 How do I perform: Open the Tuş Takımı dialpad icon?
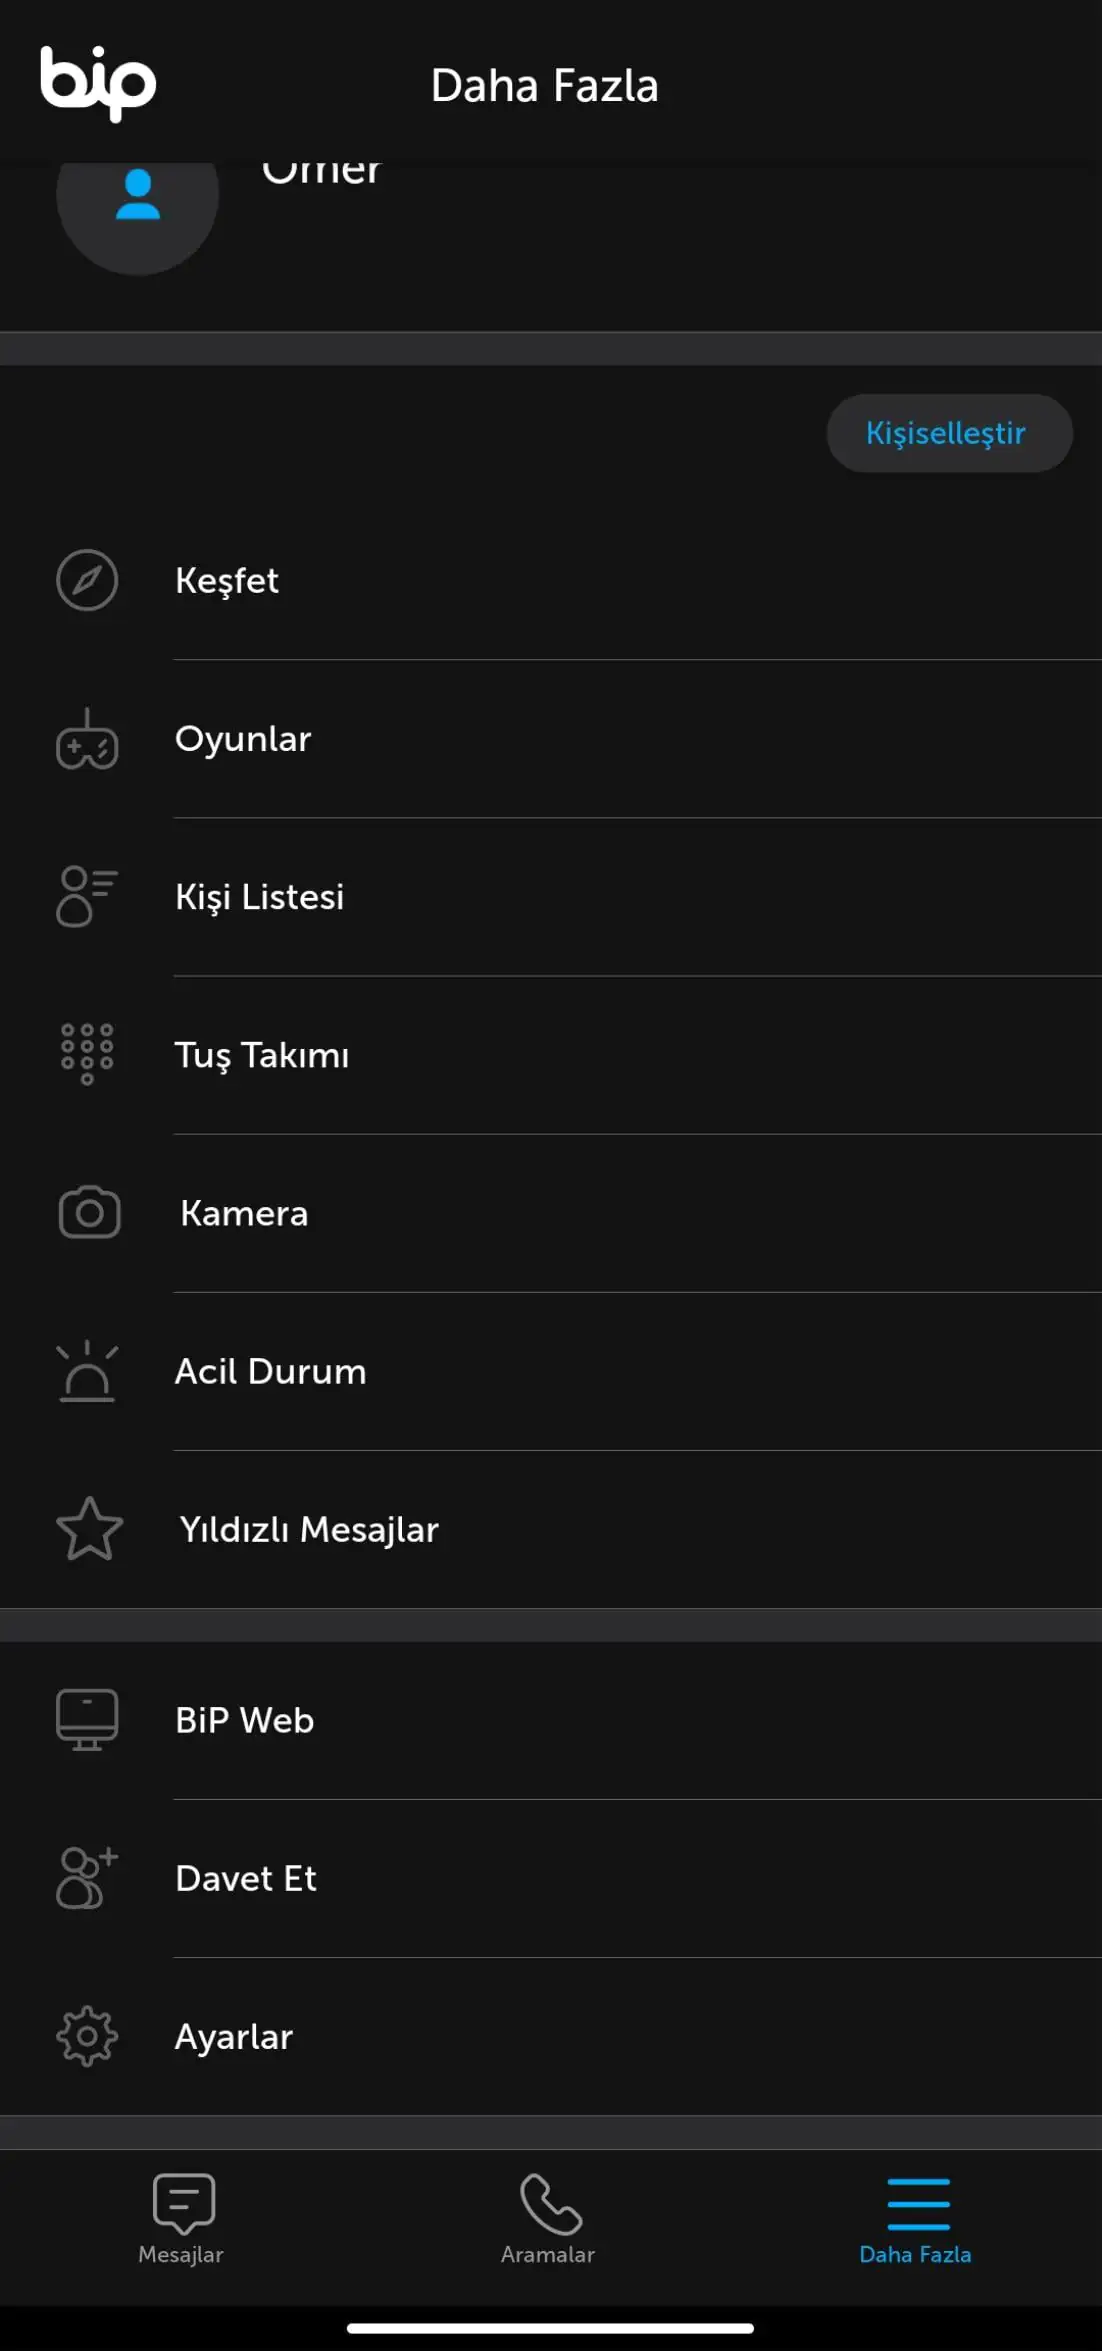point(87,1054)
